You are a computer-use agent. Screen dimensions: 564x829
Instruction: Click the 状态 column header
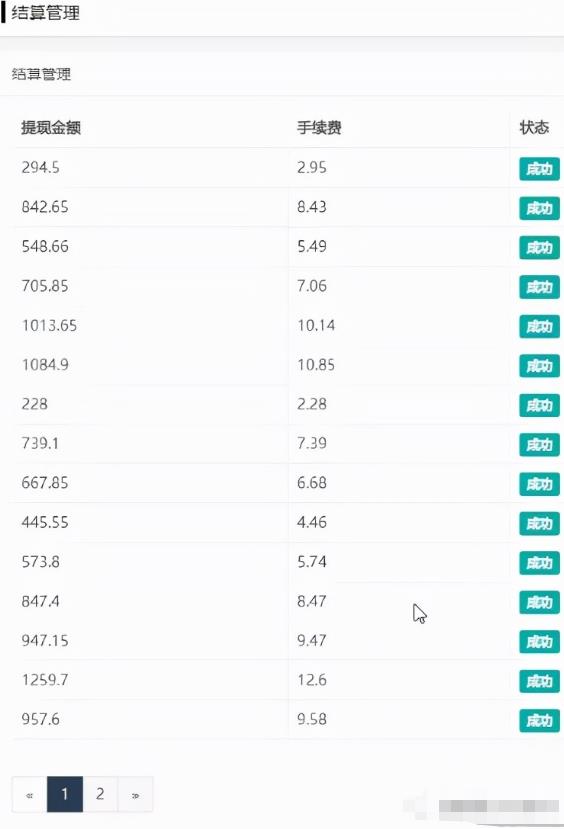pos(534,127)
